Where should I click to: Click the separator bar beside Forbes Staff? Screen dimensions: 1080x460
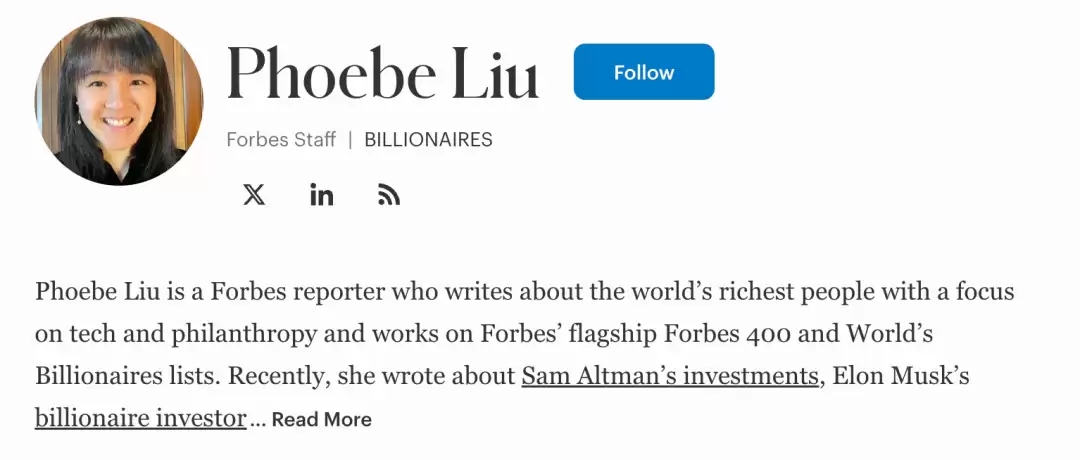click(x=350, y=140)
